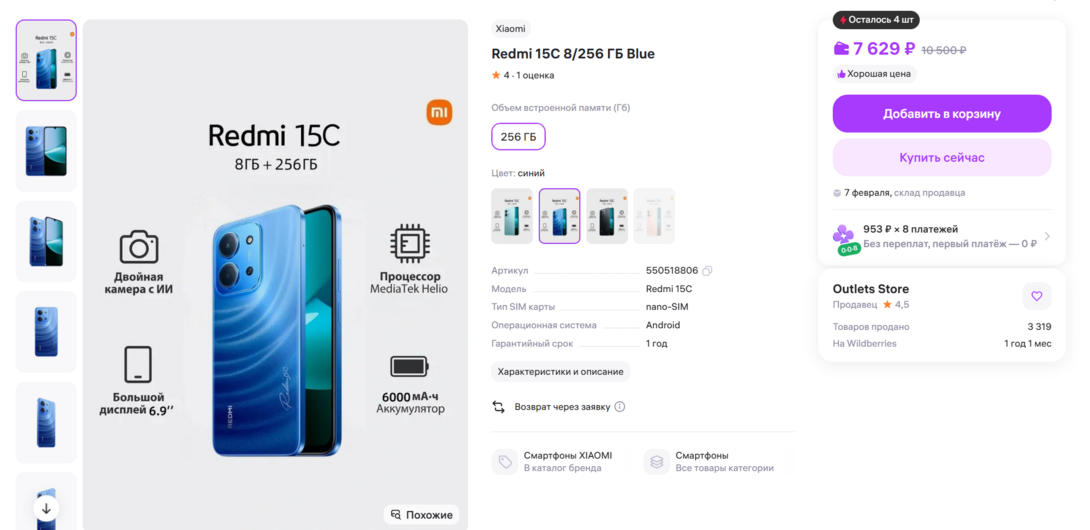The width and height of the screenshot is (1090, 530).
Task: Click the return info circle icon
Action: 620,407
